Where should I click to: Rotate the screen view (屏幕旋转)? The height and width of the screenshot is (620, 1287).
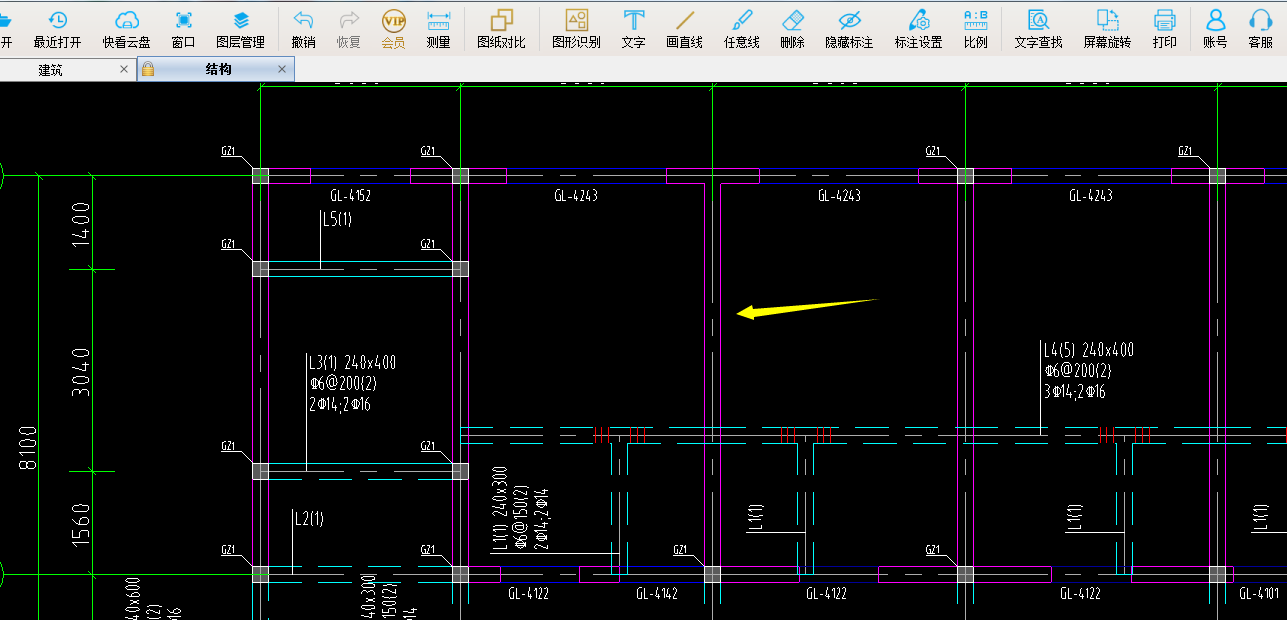coord(1107,28)
